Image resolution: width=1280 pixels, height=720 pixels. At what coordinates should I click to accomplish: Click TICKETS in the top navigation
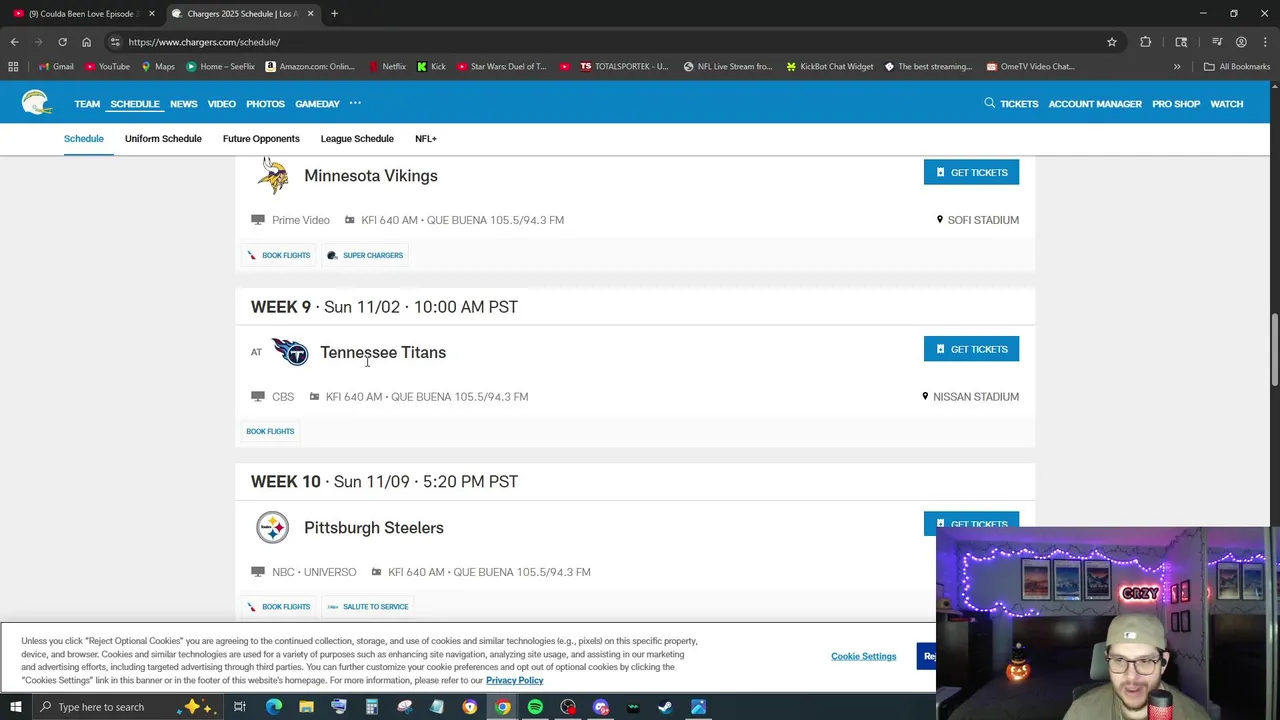tap(1019, 104)
